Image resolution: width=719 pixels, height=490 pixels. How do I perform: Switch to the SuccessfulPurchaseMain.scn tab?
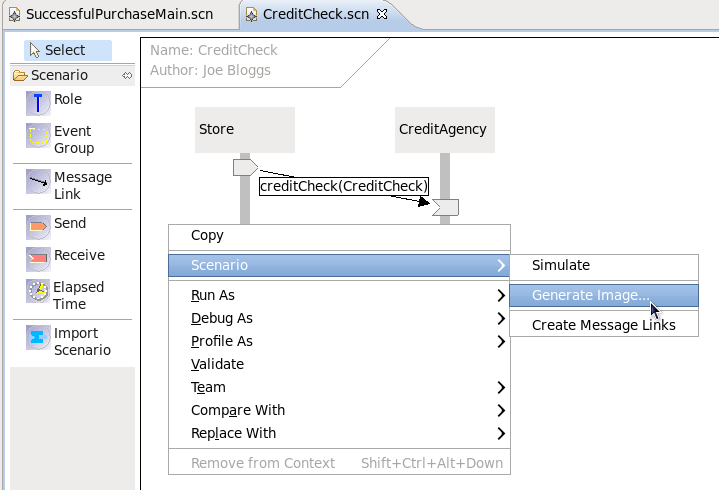tap(118, 15)
